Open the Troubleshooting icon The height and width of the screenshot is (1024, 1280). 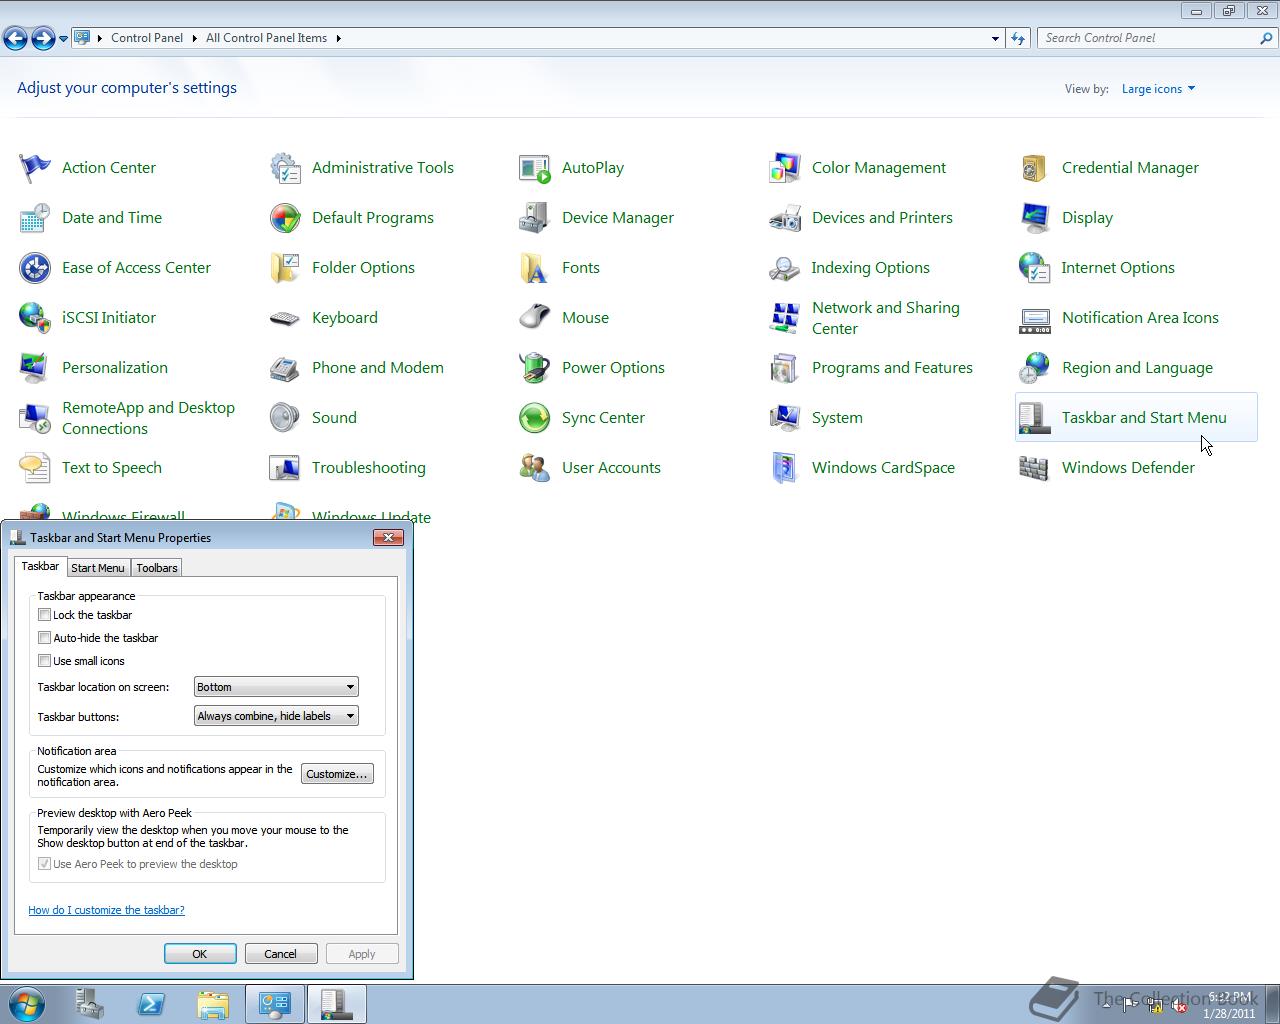(285, 468)
